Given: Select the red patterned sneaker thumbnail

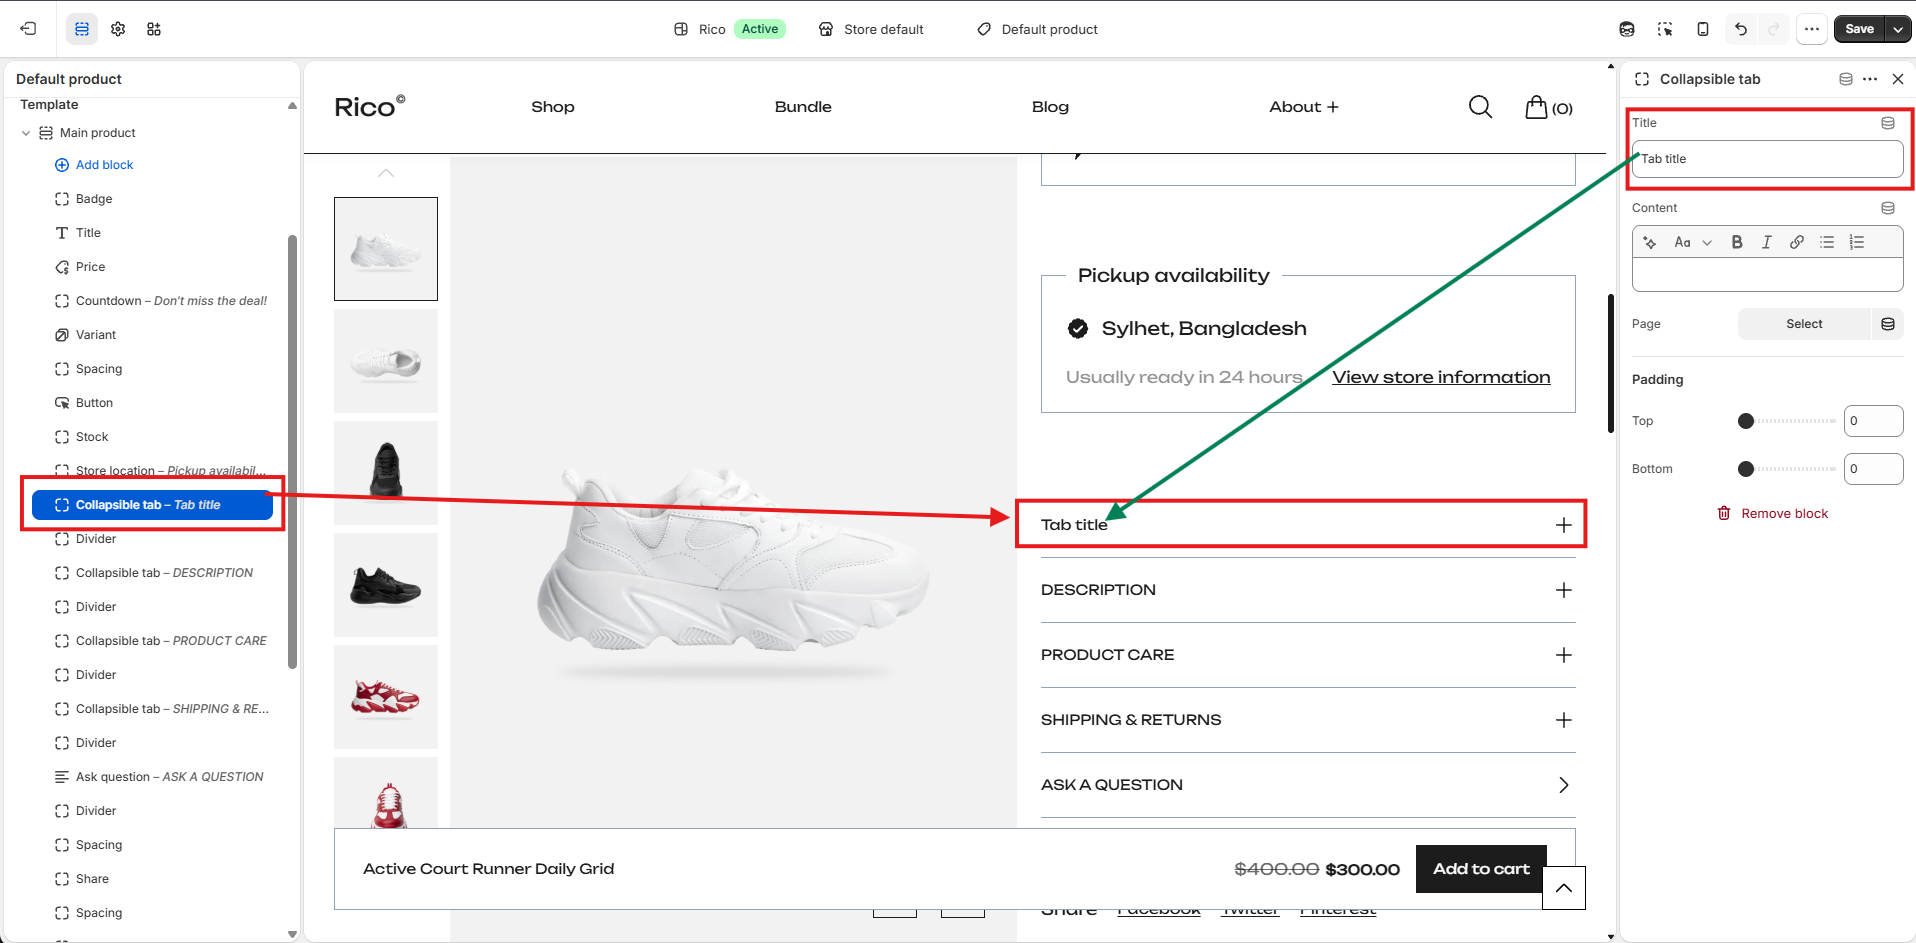Looking at the screenshot, I should [386, 697].
